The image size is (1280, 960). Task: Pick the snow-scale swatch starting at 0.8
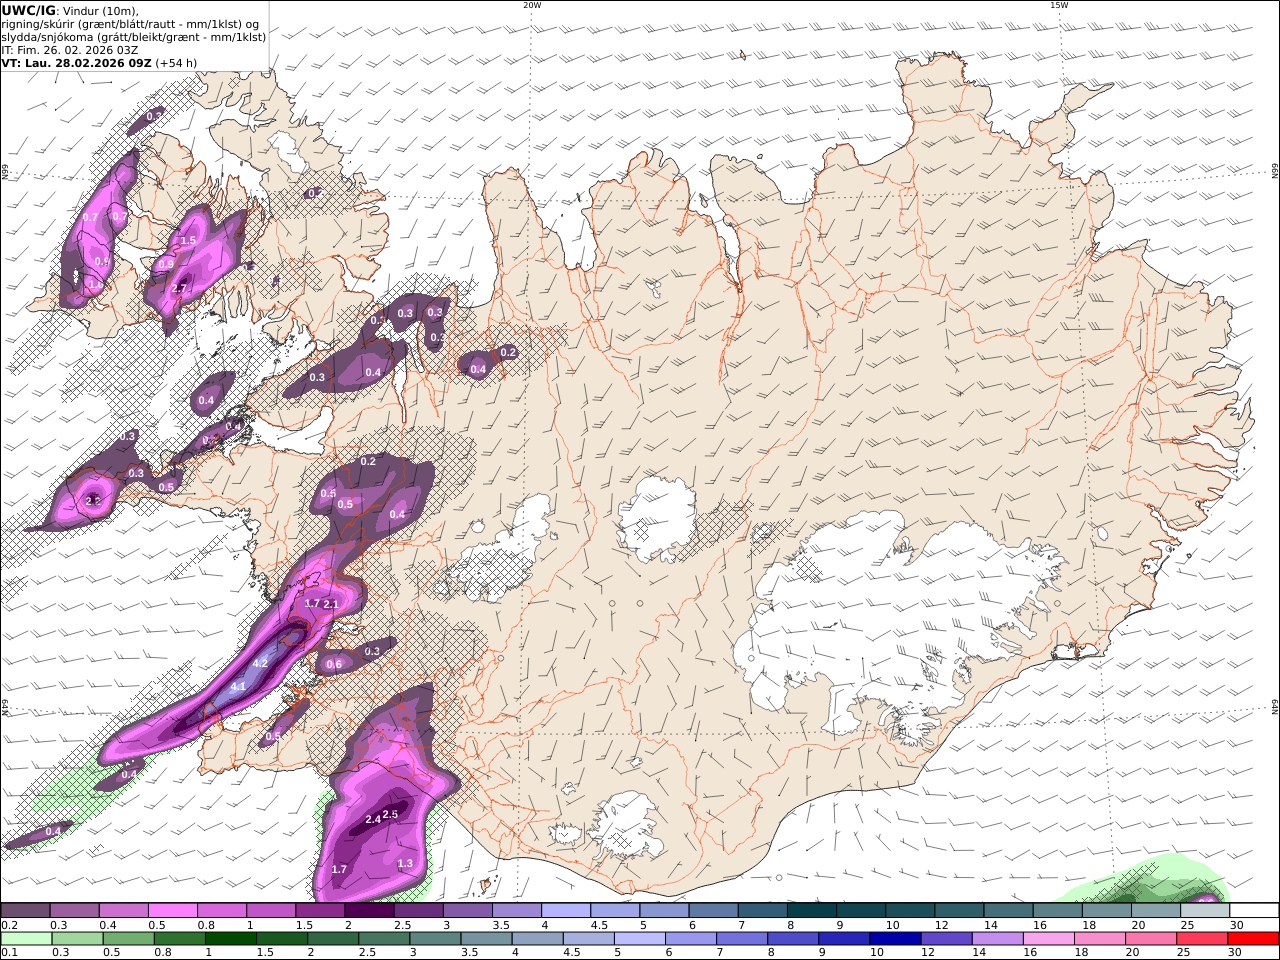(x=221, y=910)
